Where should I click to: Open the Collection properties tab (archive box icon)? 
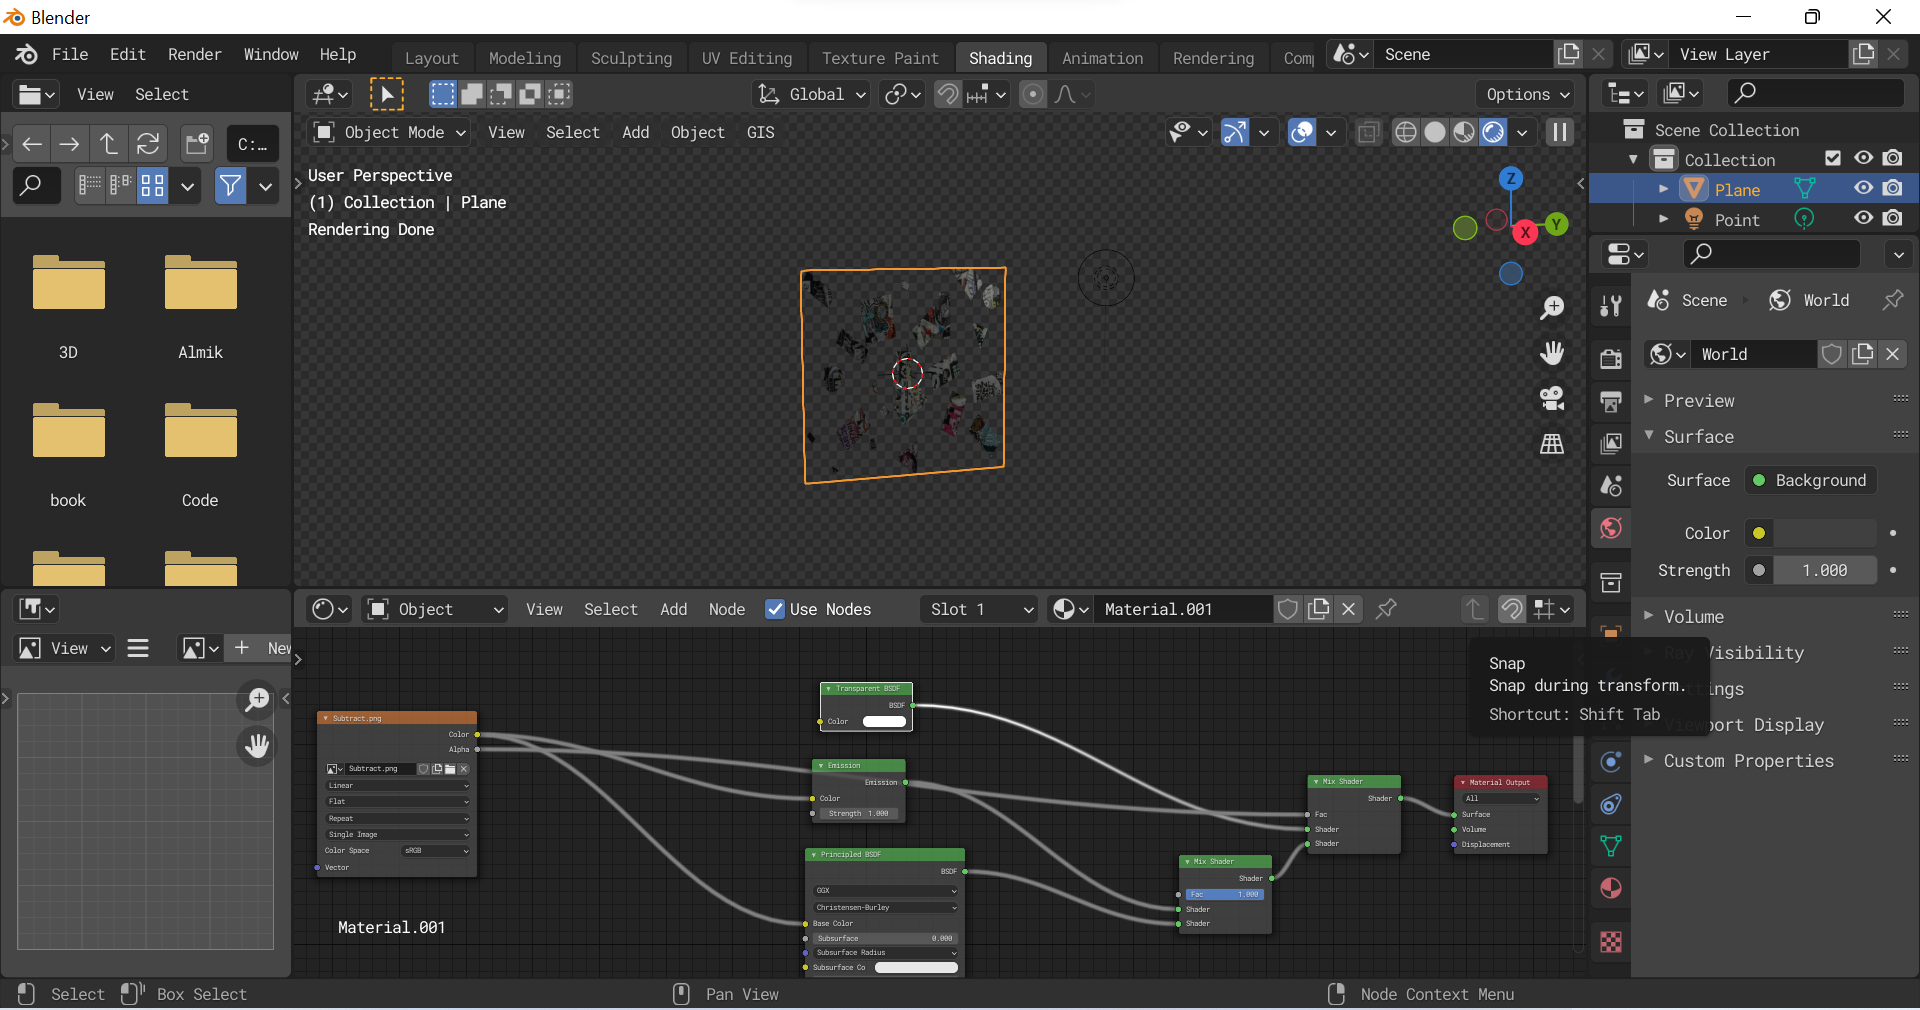tap(1610, 582)
